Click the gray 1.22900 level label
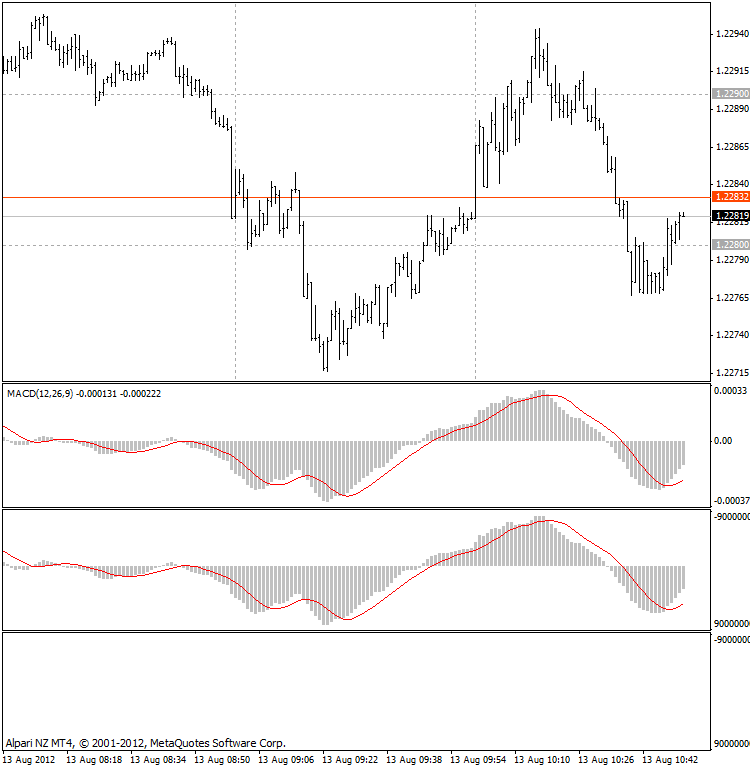This screenshot has height=768, width=750. (x=730, y=93)
